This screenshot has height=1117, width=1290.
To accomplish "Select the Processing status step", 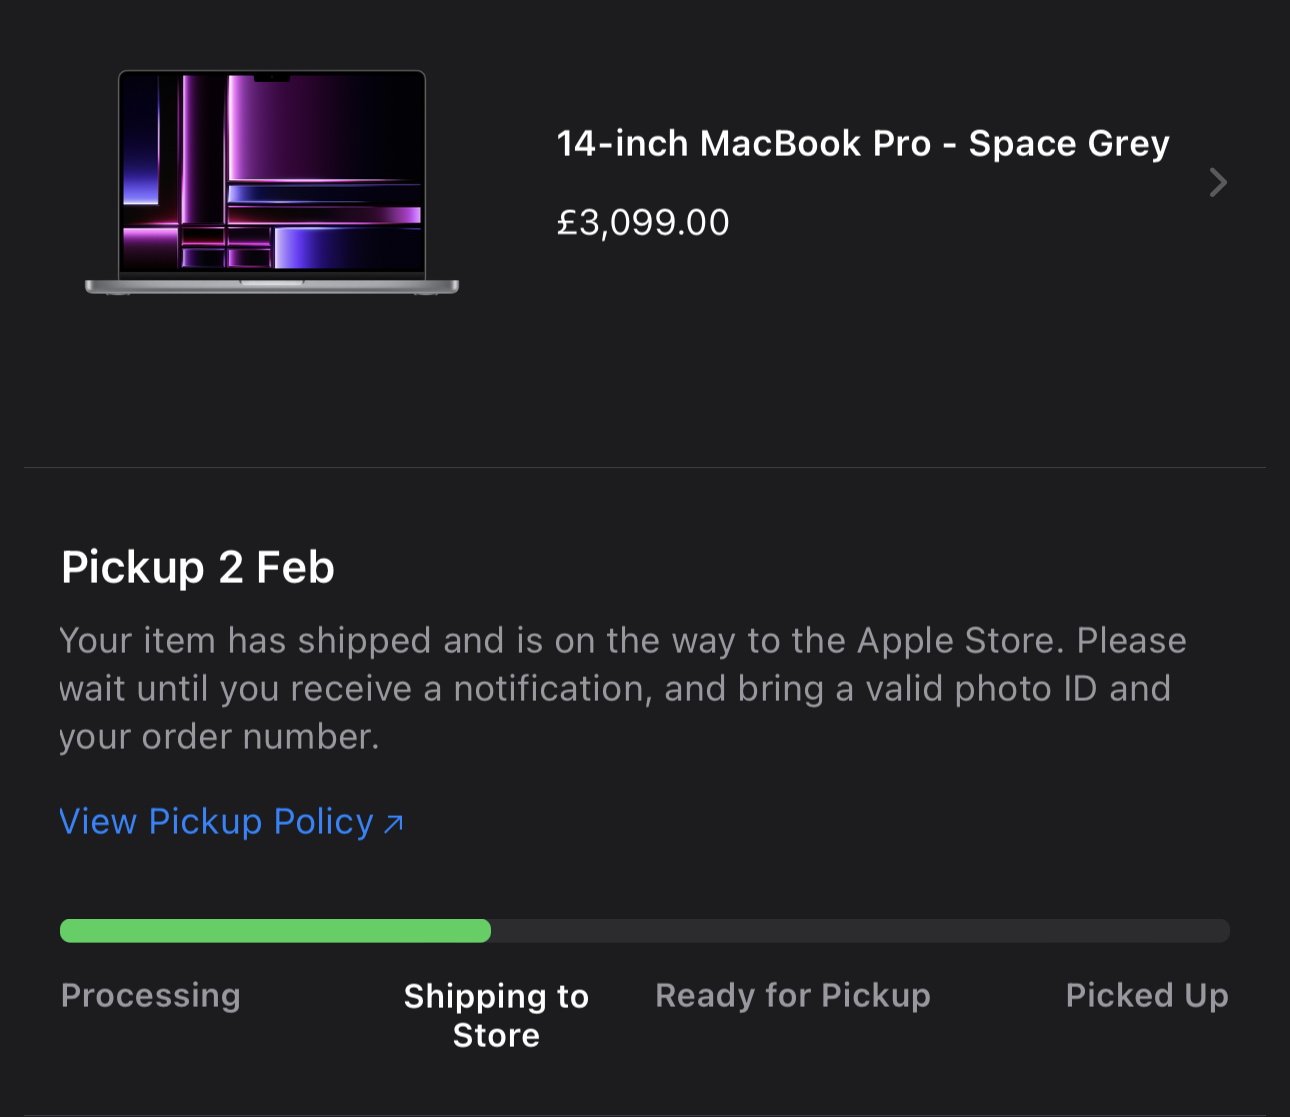I will point(151,996).
